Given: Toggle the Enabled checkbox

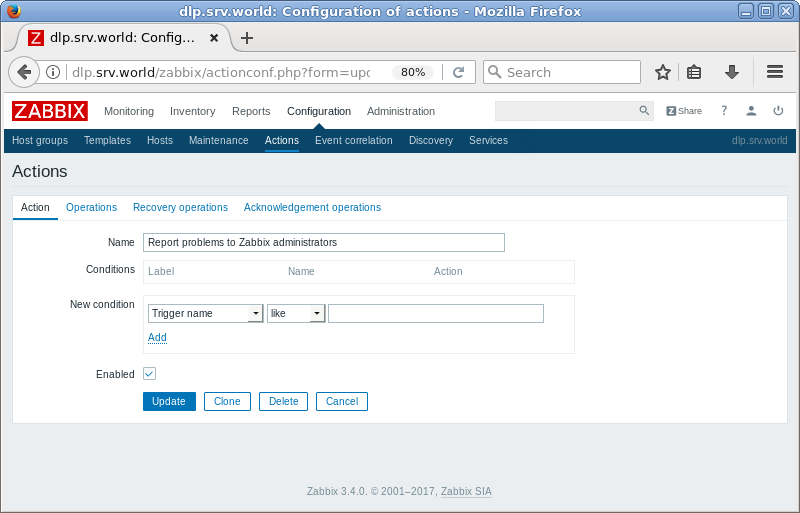Looking at the screenshot, I should (149, 374).
